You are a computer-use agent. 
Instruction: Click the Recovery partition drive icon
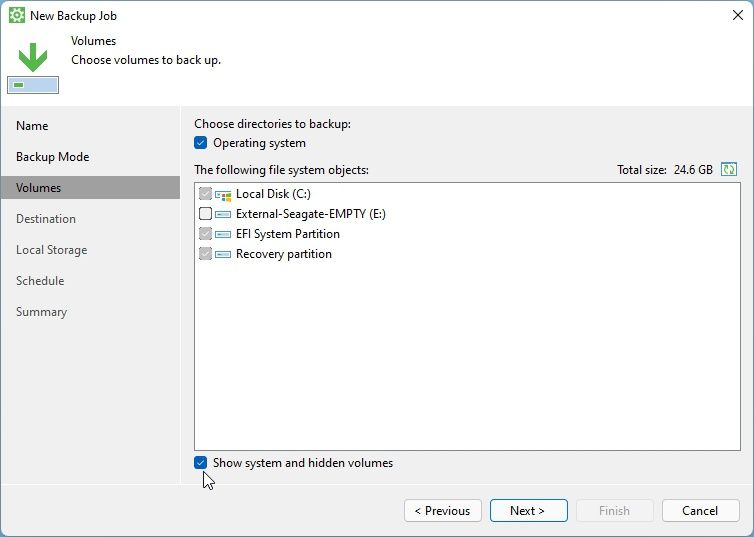pyautogui.click(x=223, y=254)
